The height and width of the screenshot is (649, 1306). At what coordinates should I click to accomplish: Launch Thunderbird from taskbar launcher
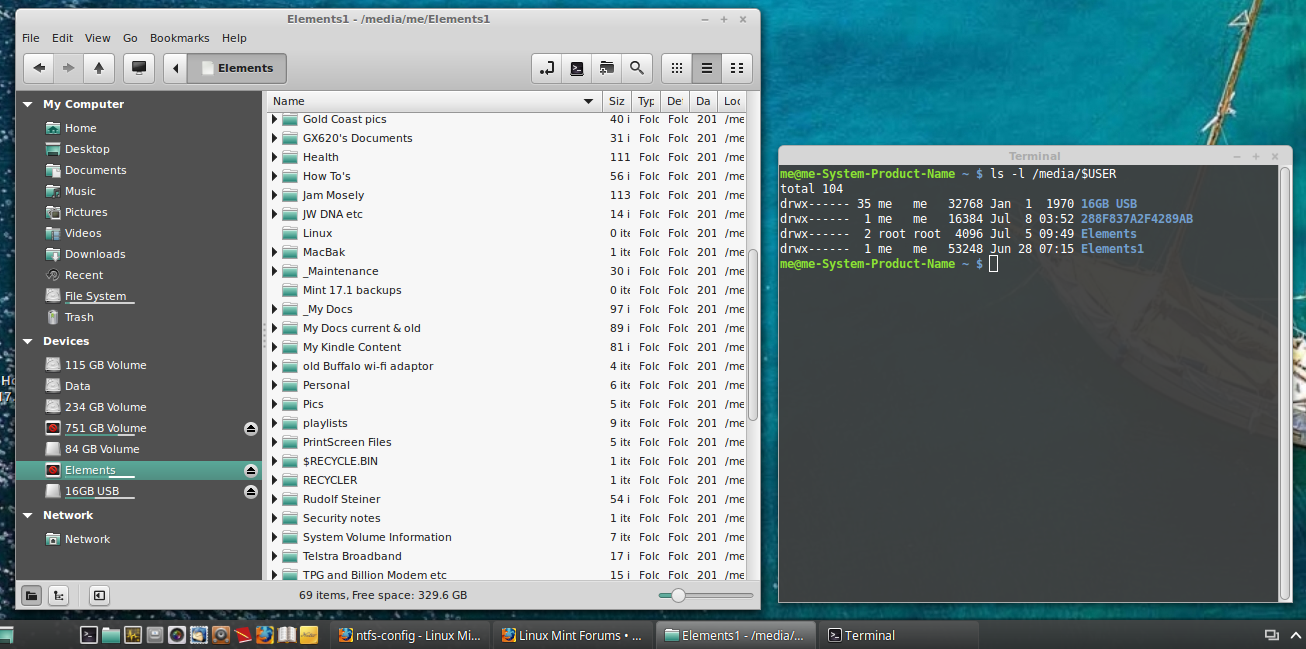pyautogui.click(x=198, y=634)
